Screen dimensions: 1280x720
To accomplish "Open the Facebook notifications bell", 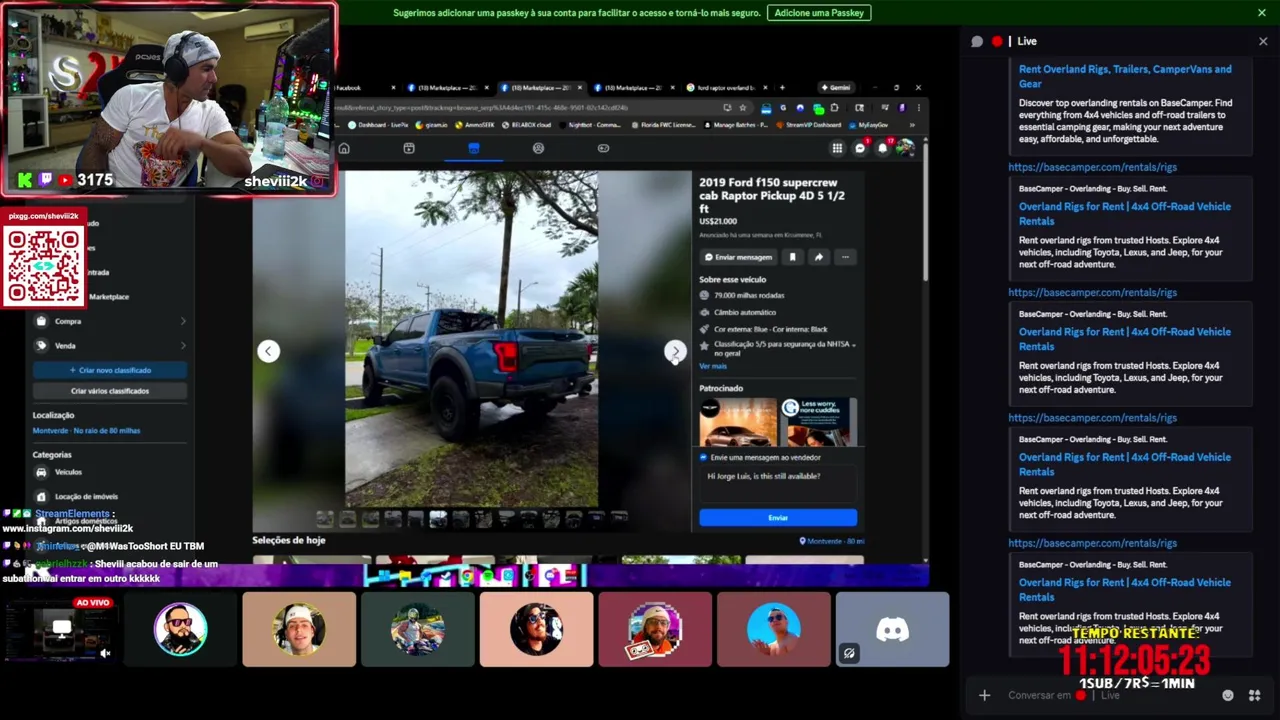I will pos(882,148).
